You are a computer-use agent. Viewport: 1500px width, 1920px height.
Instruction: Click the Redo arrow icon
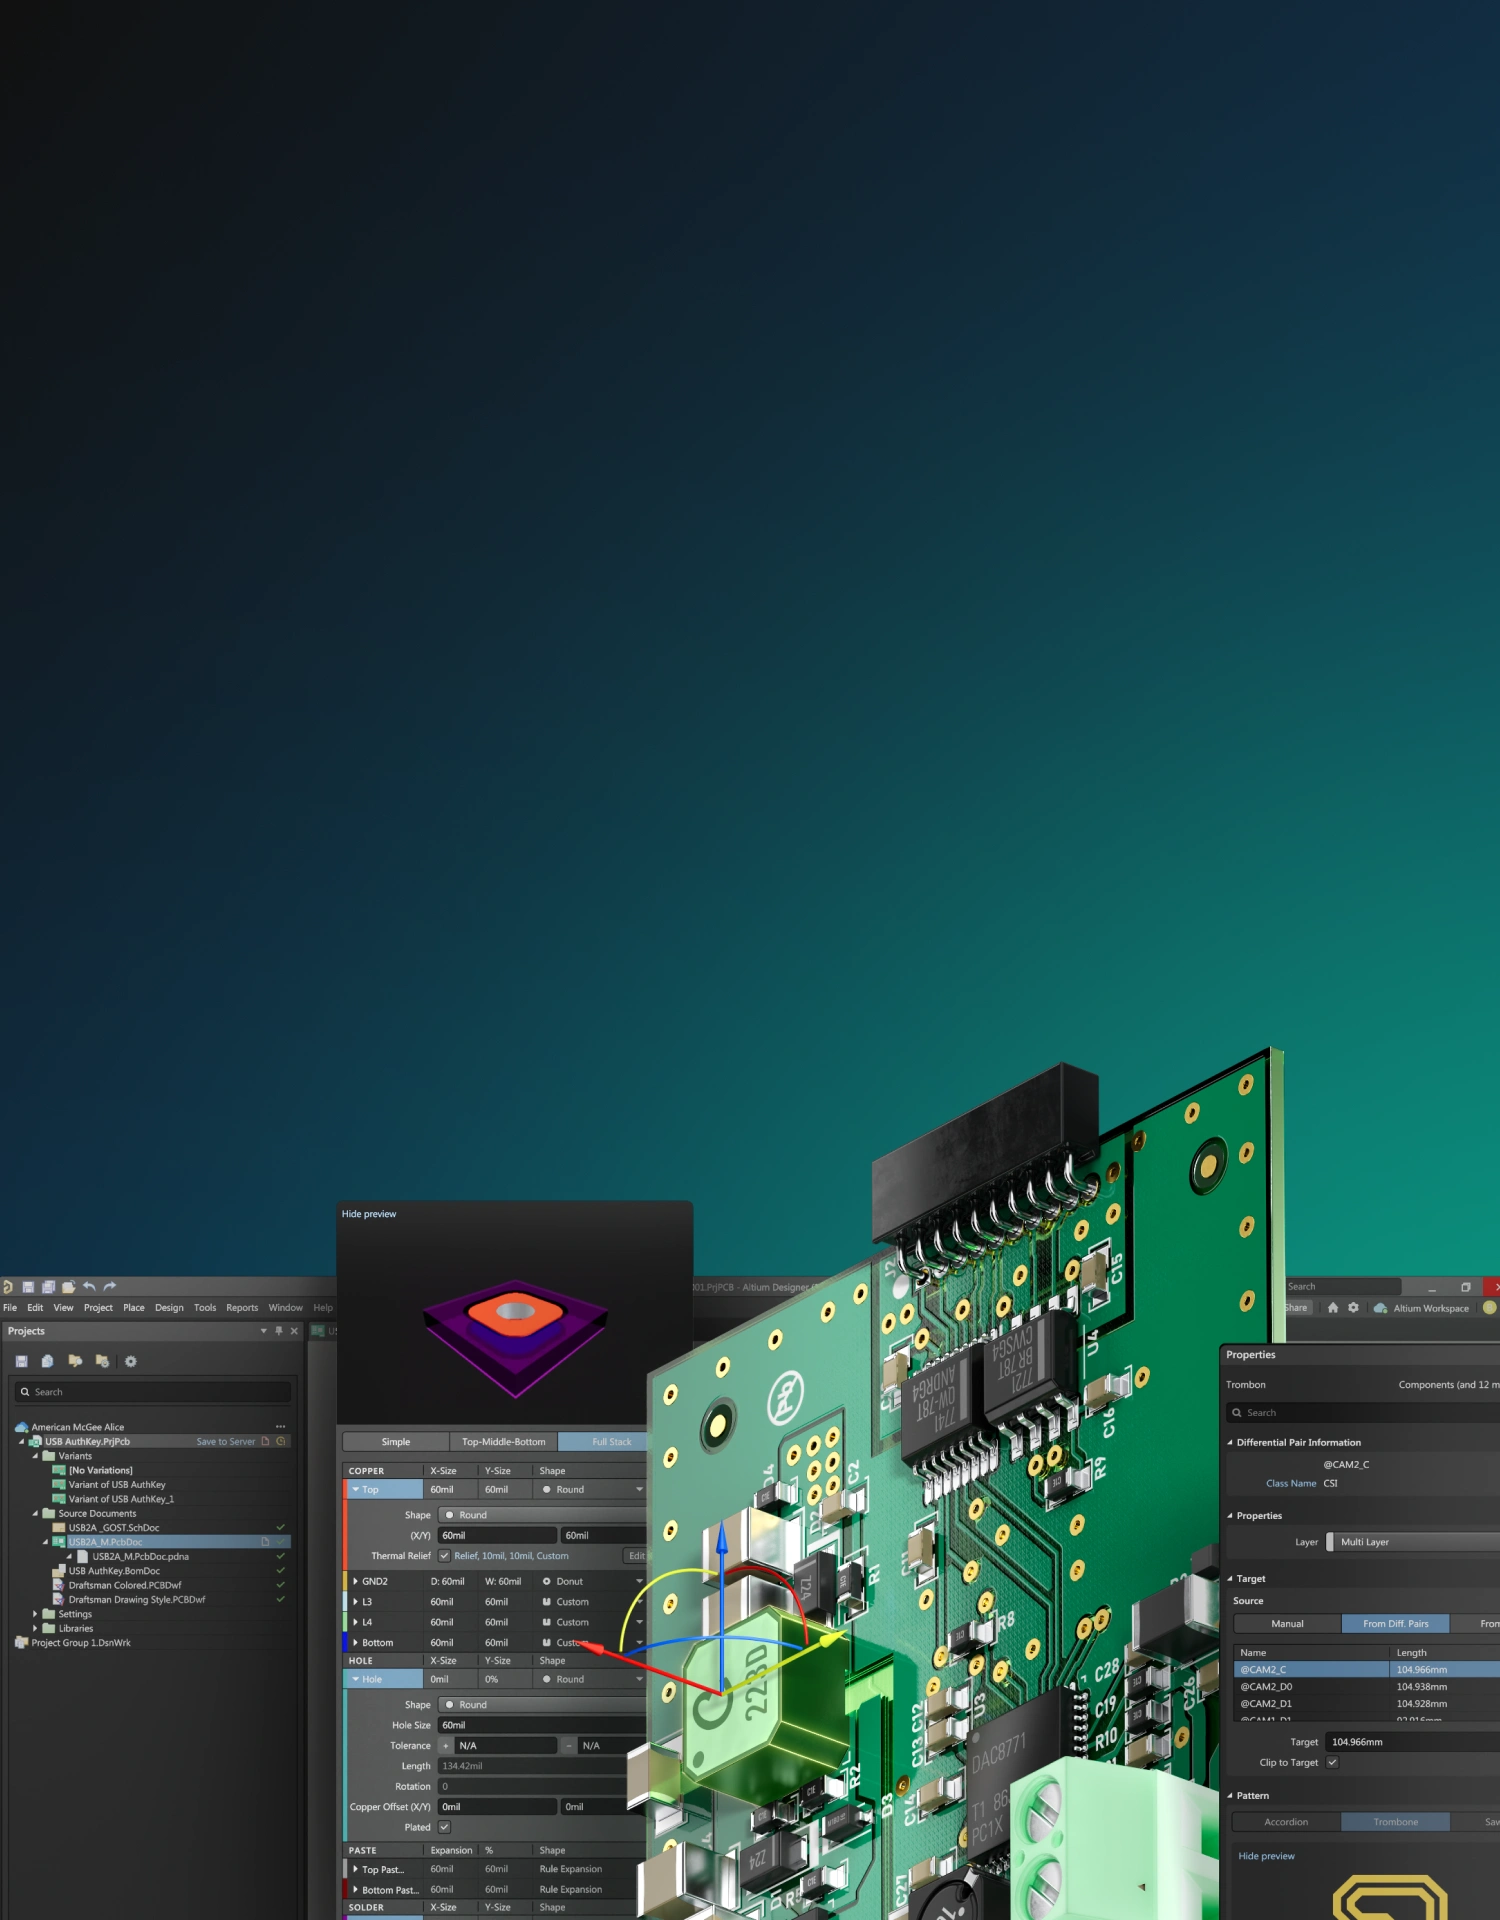point(110,1287)
